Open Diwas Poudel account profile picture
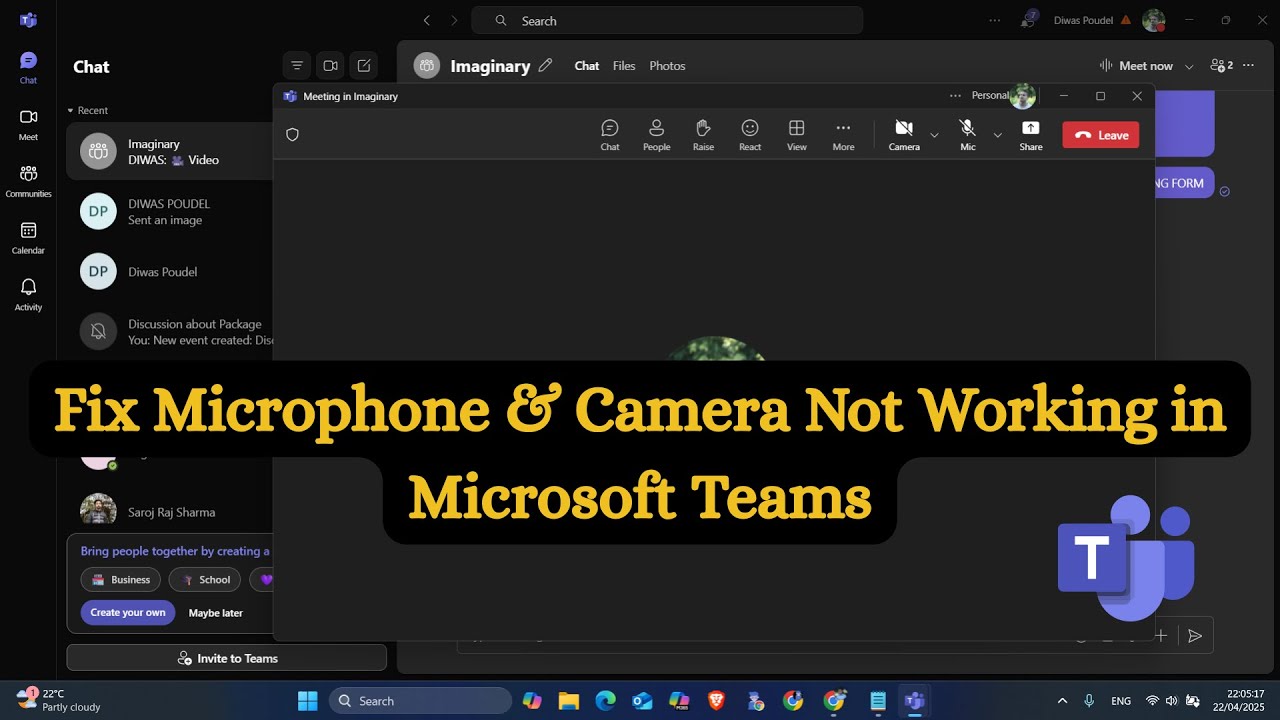1280x720 pixels. (x=1153, y=20)
